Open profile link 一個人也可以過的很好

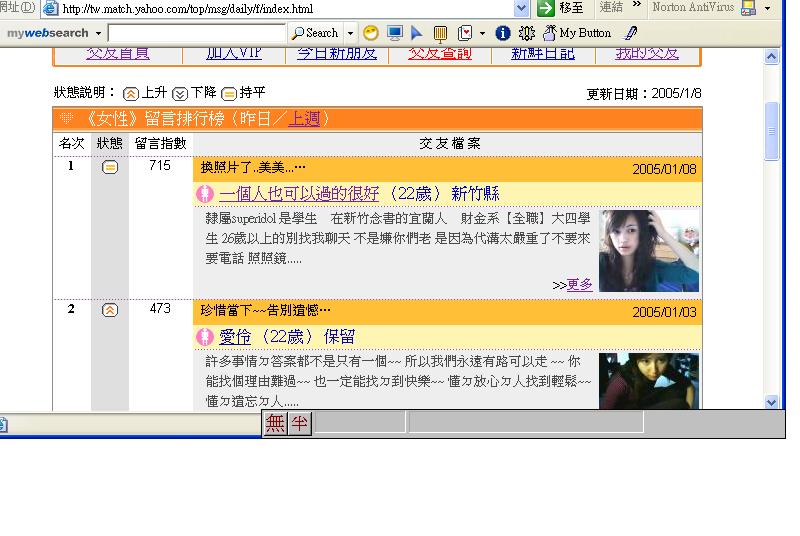coord(299,193)
